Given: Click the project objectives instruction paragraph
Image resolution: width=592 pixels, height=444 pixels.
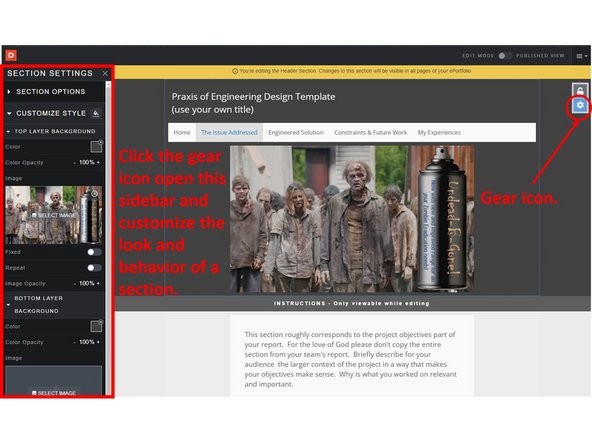Looking at the screenshot, I should point(350,359).
